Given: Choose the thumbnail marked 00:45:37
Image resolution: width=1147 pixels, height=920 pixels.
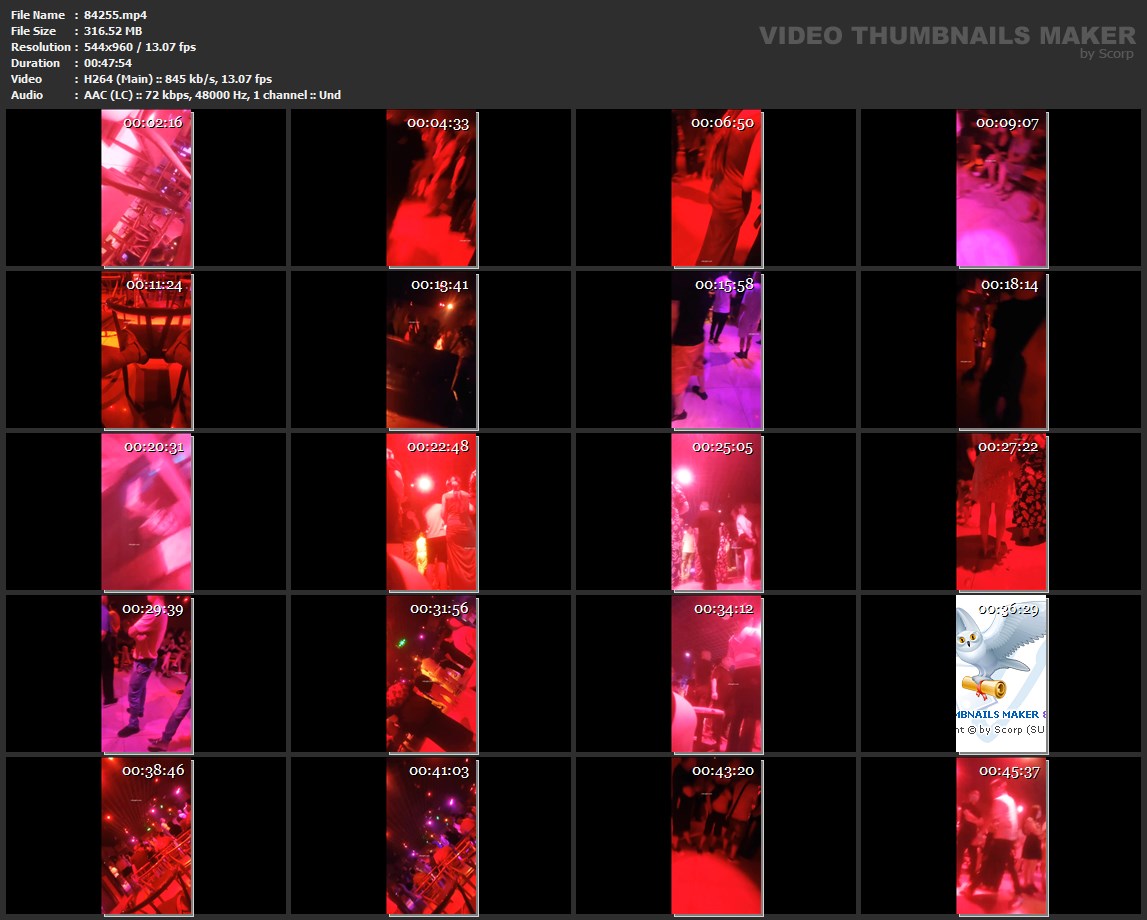Looking at the screenshot, I should [1001, 837].
